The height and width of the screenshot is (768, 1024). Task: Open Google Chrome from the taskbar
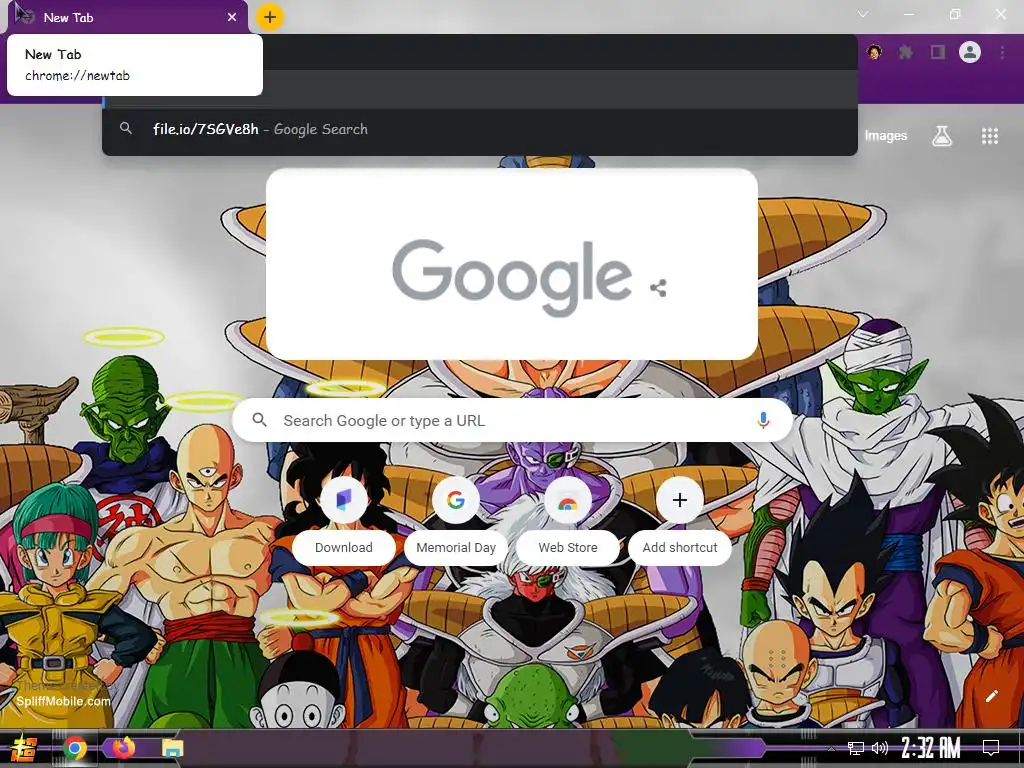pos(75,748)
